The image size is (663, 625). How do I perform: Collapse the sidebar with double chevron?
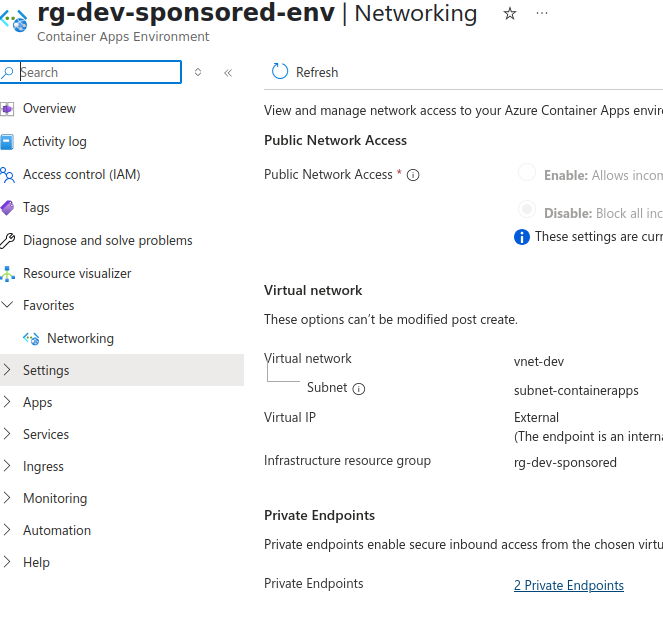point(228,73)
